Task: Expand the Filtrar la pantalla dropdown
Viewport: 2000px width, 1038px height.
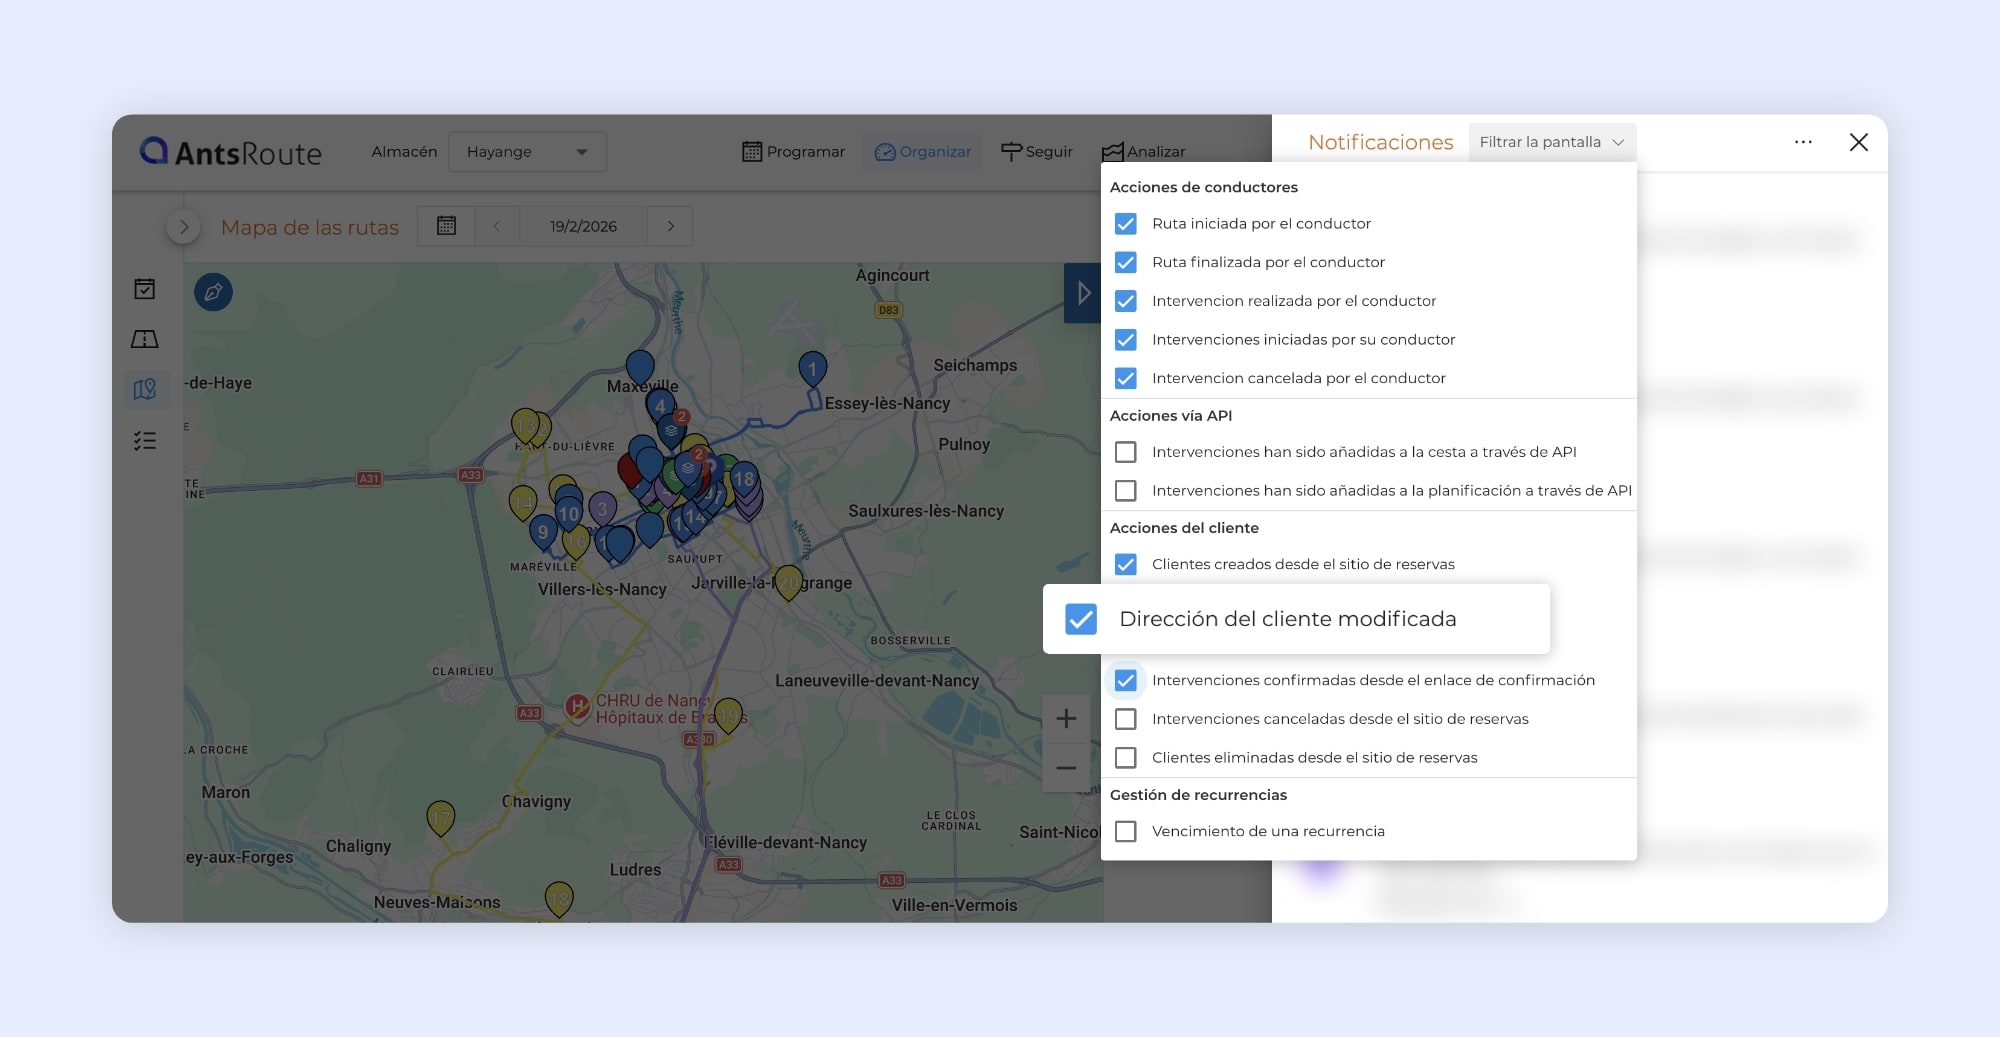Action: tap(1551, 142)
